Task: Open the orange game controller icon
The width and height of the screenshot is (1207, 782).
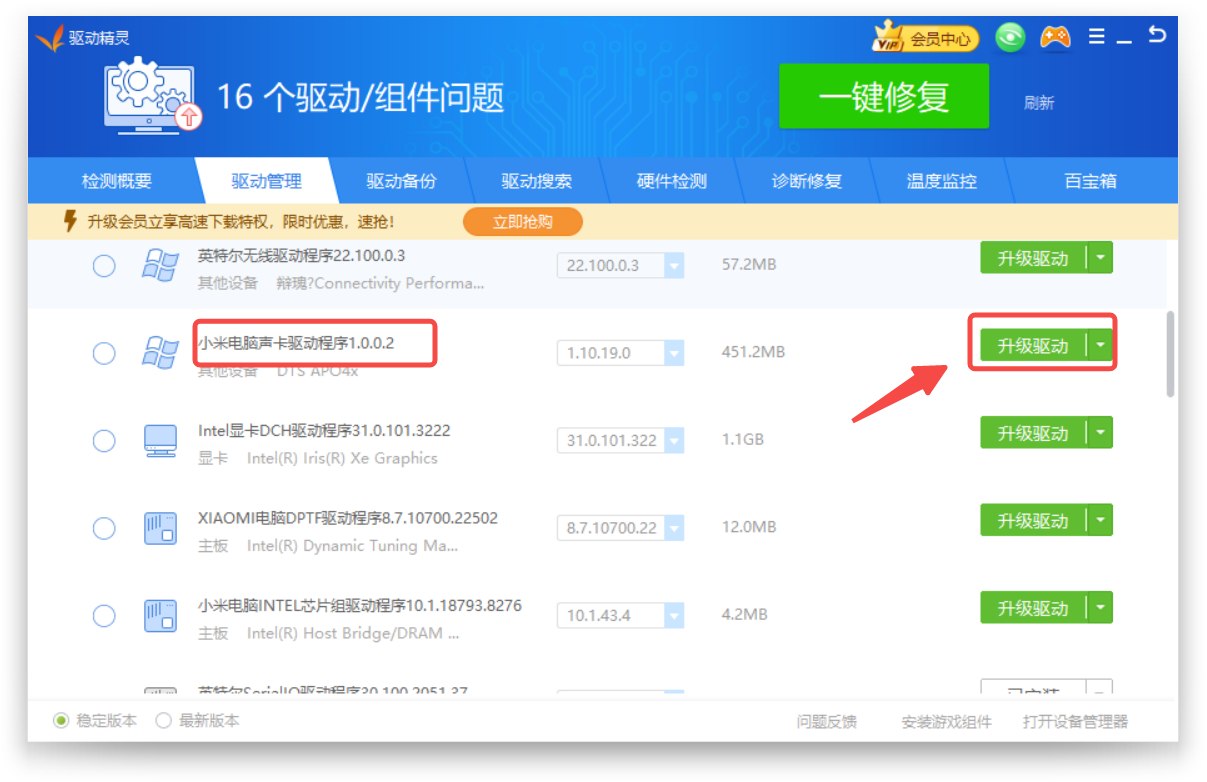Action: click(1054, 38)
